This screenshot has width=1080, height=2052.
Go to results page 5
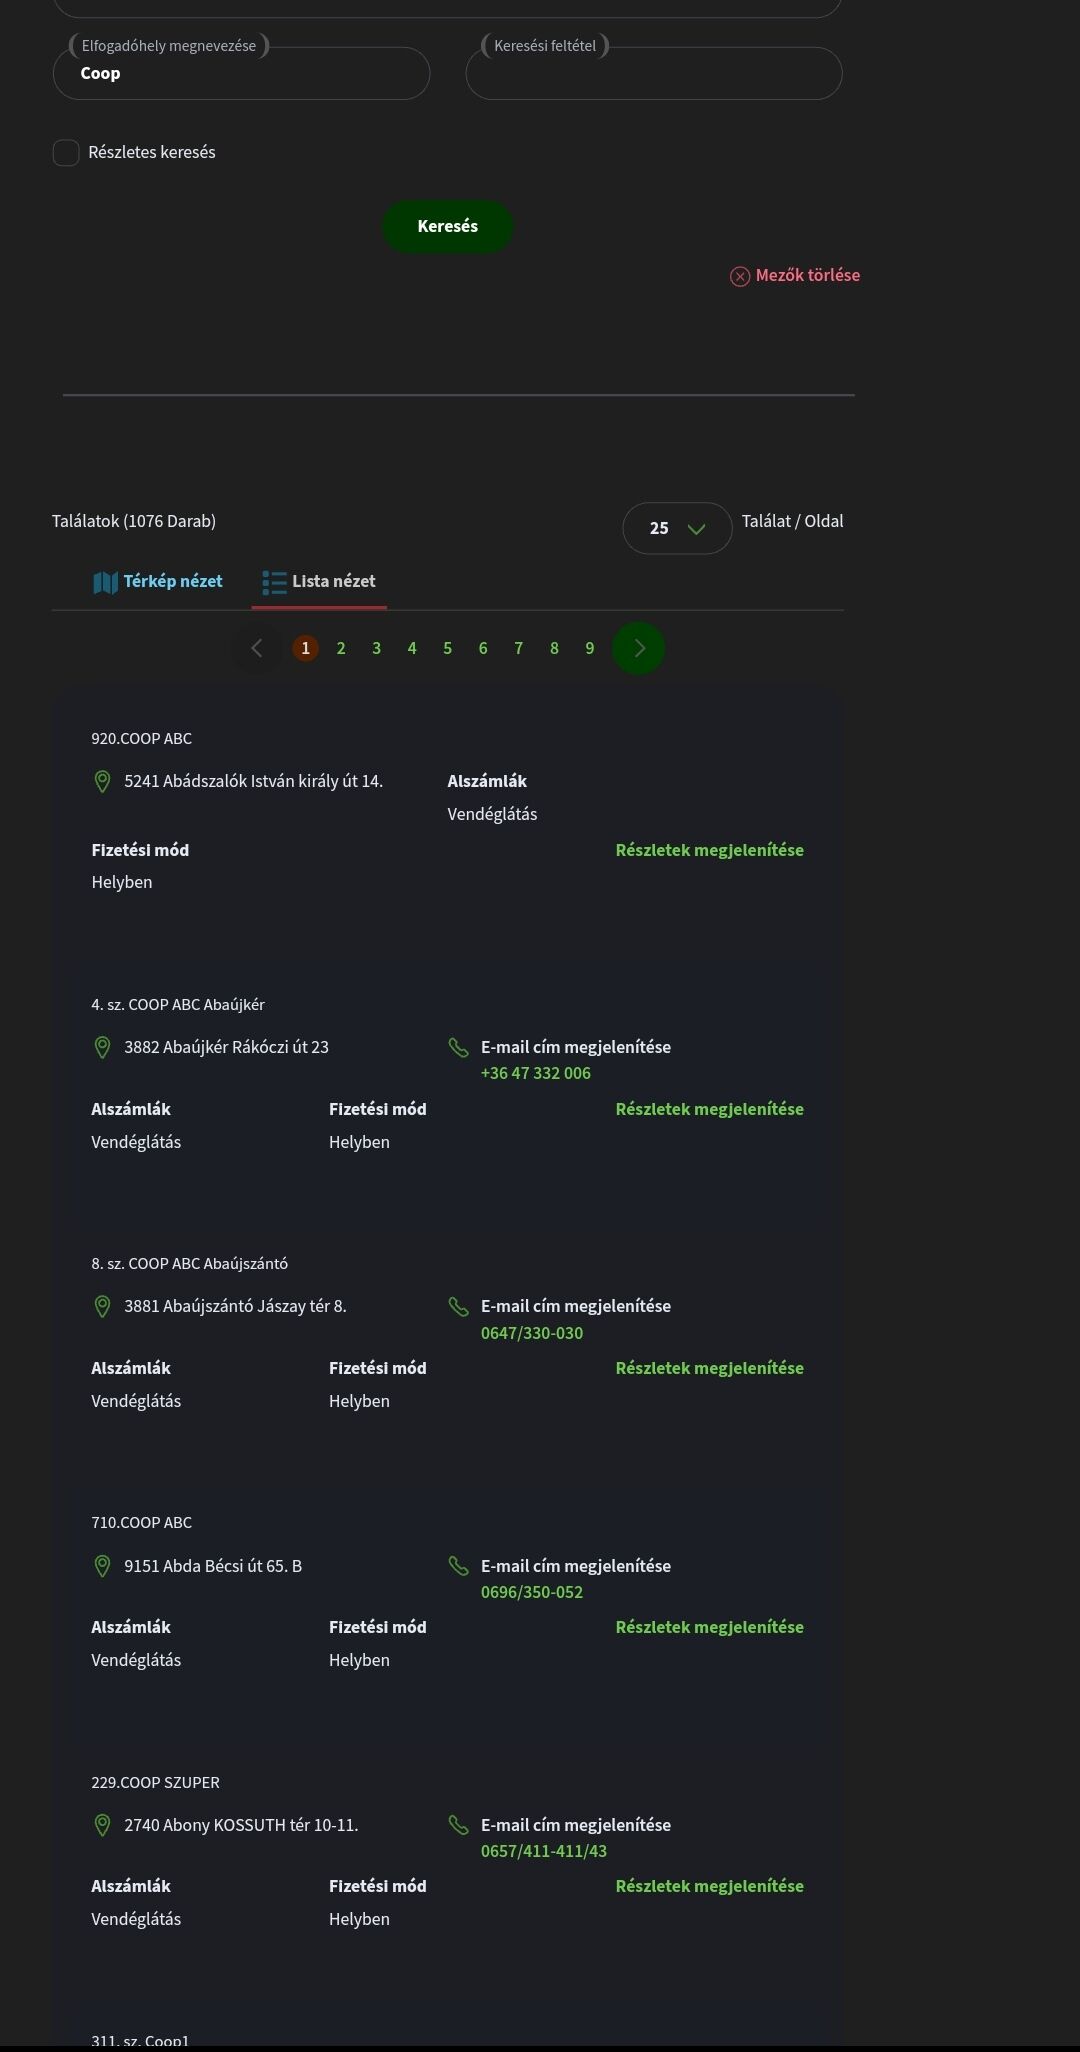pos(447,649)
